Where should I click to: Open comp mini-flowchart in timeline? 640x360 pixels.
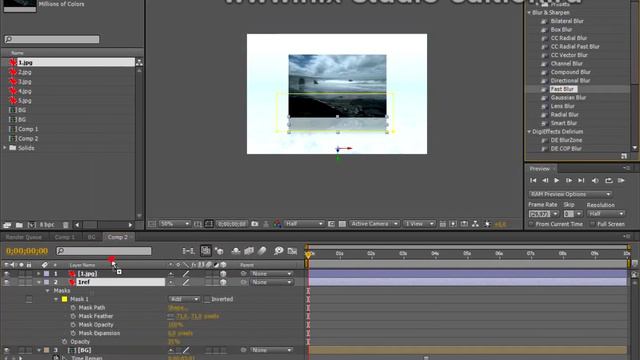coord(188,251)
